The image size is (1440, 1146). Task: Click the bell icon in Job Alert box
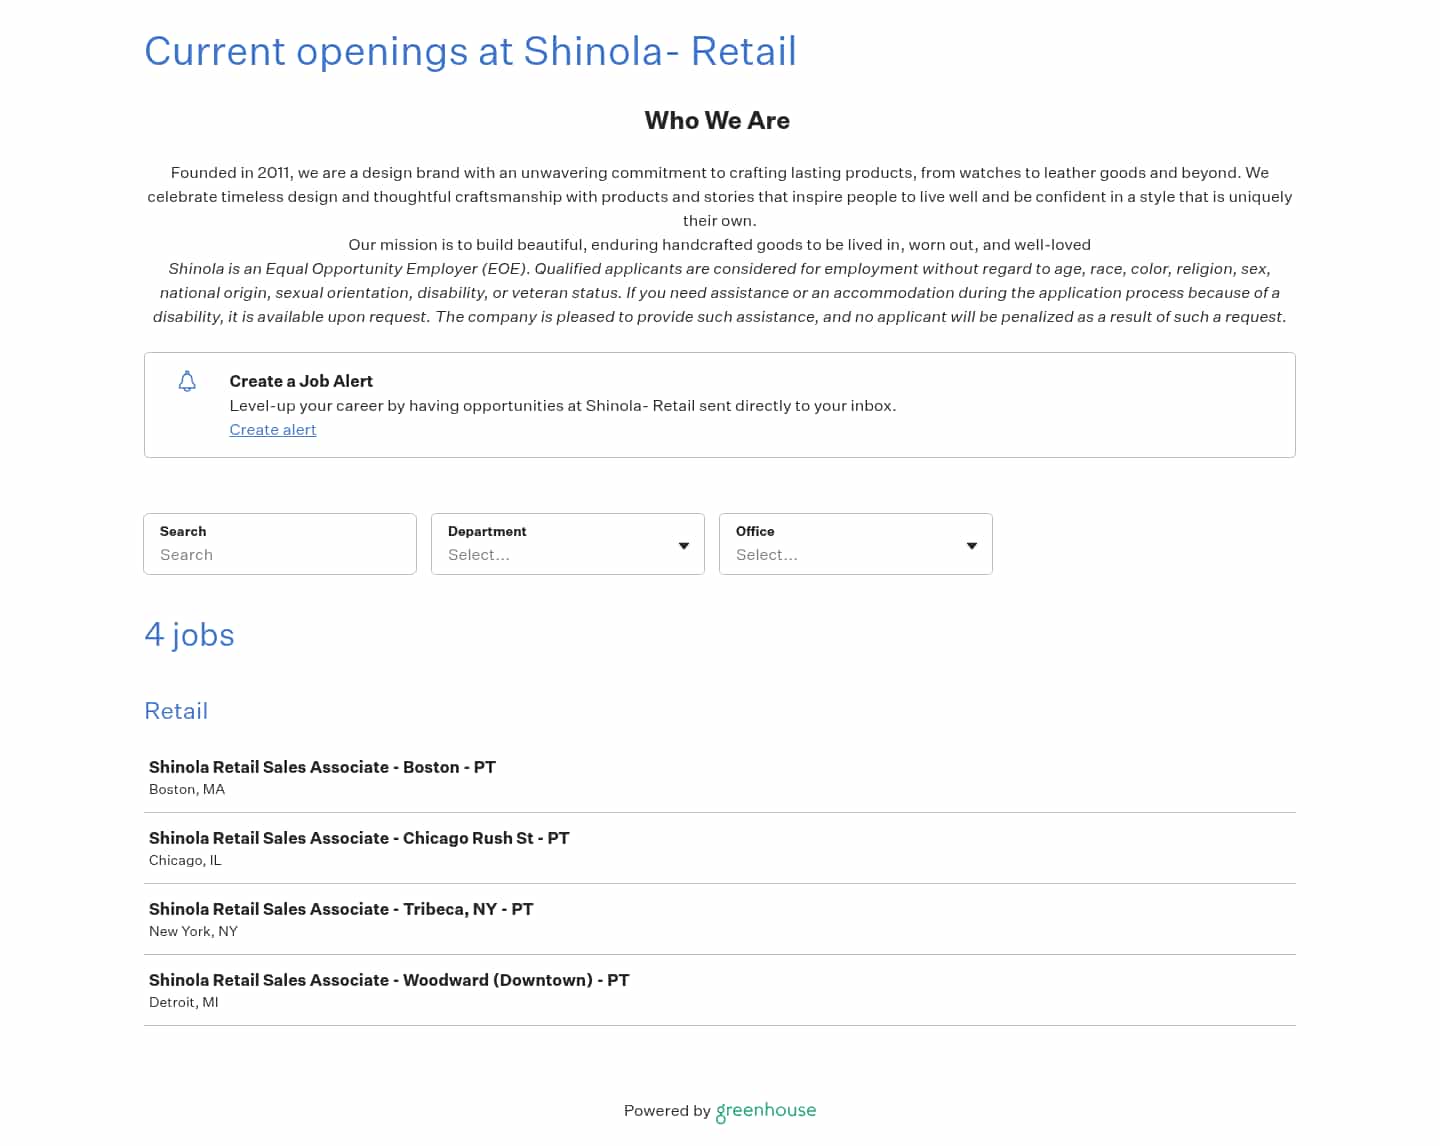pyautogui.click(x=187, y=381)
